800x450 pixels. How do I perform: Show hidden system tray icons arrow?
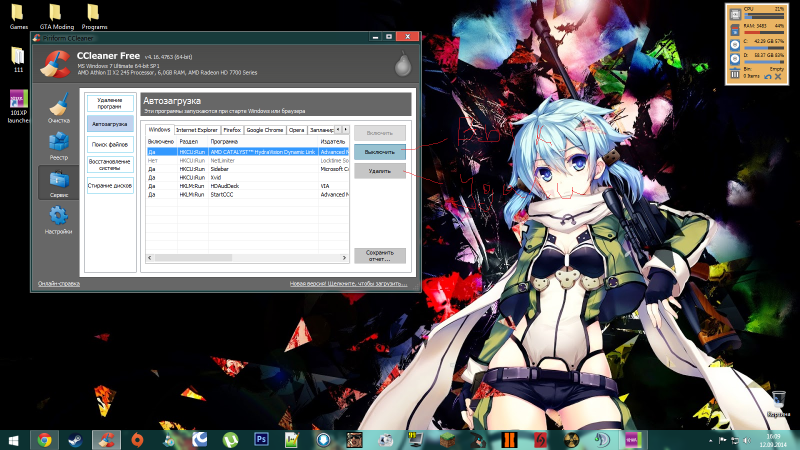[711, 440]
